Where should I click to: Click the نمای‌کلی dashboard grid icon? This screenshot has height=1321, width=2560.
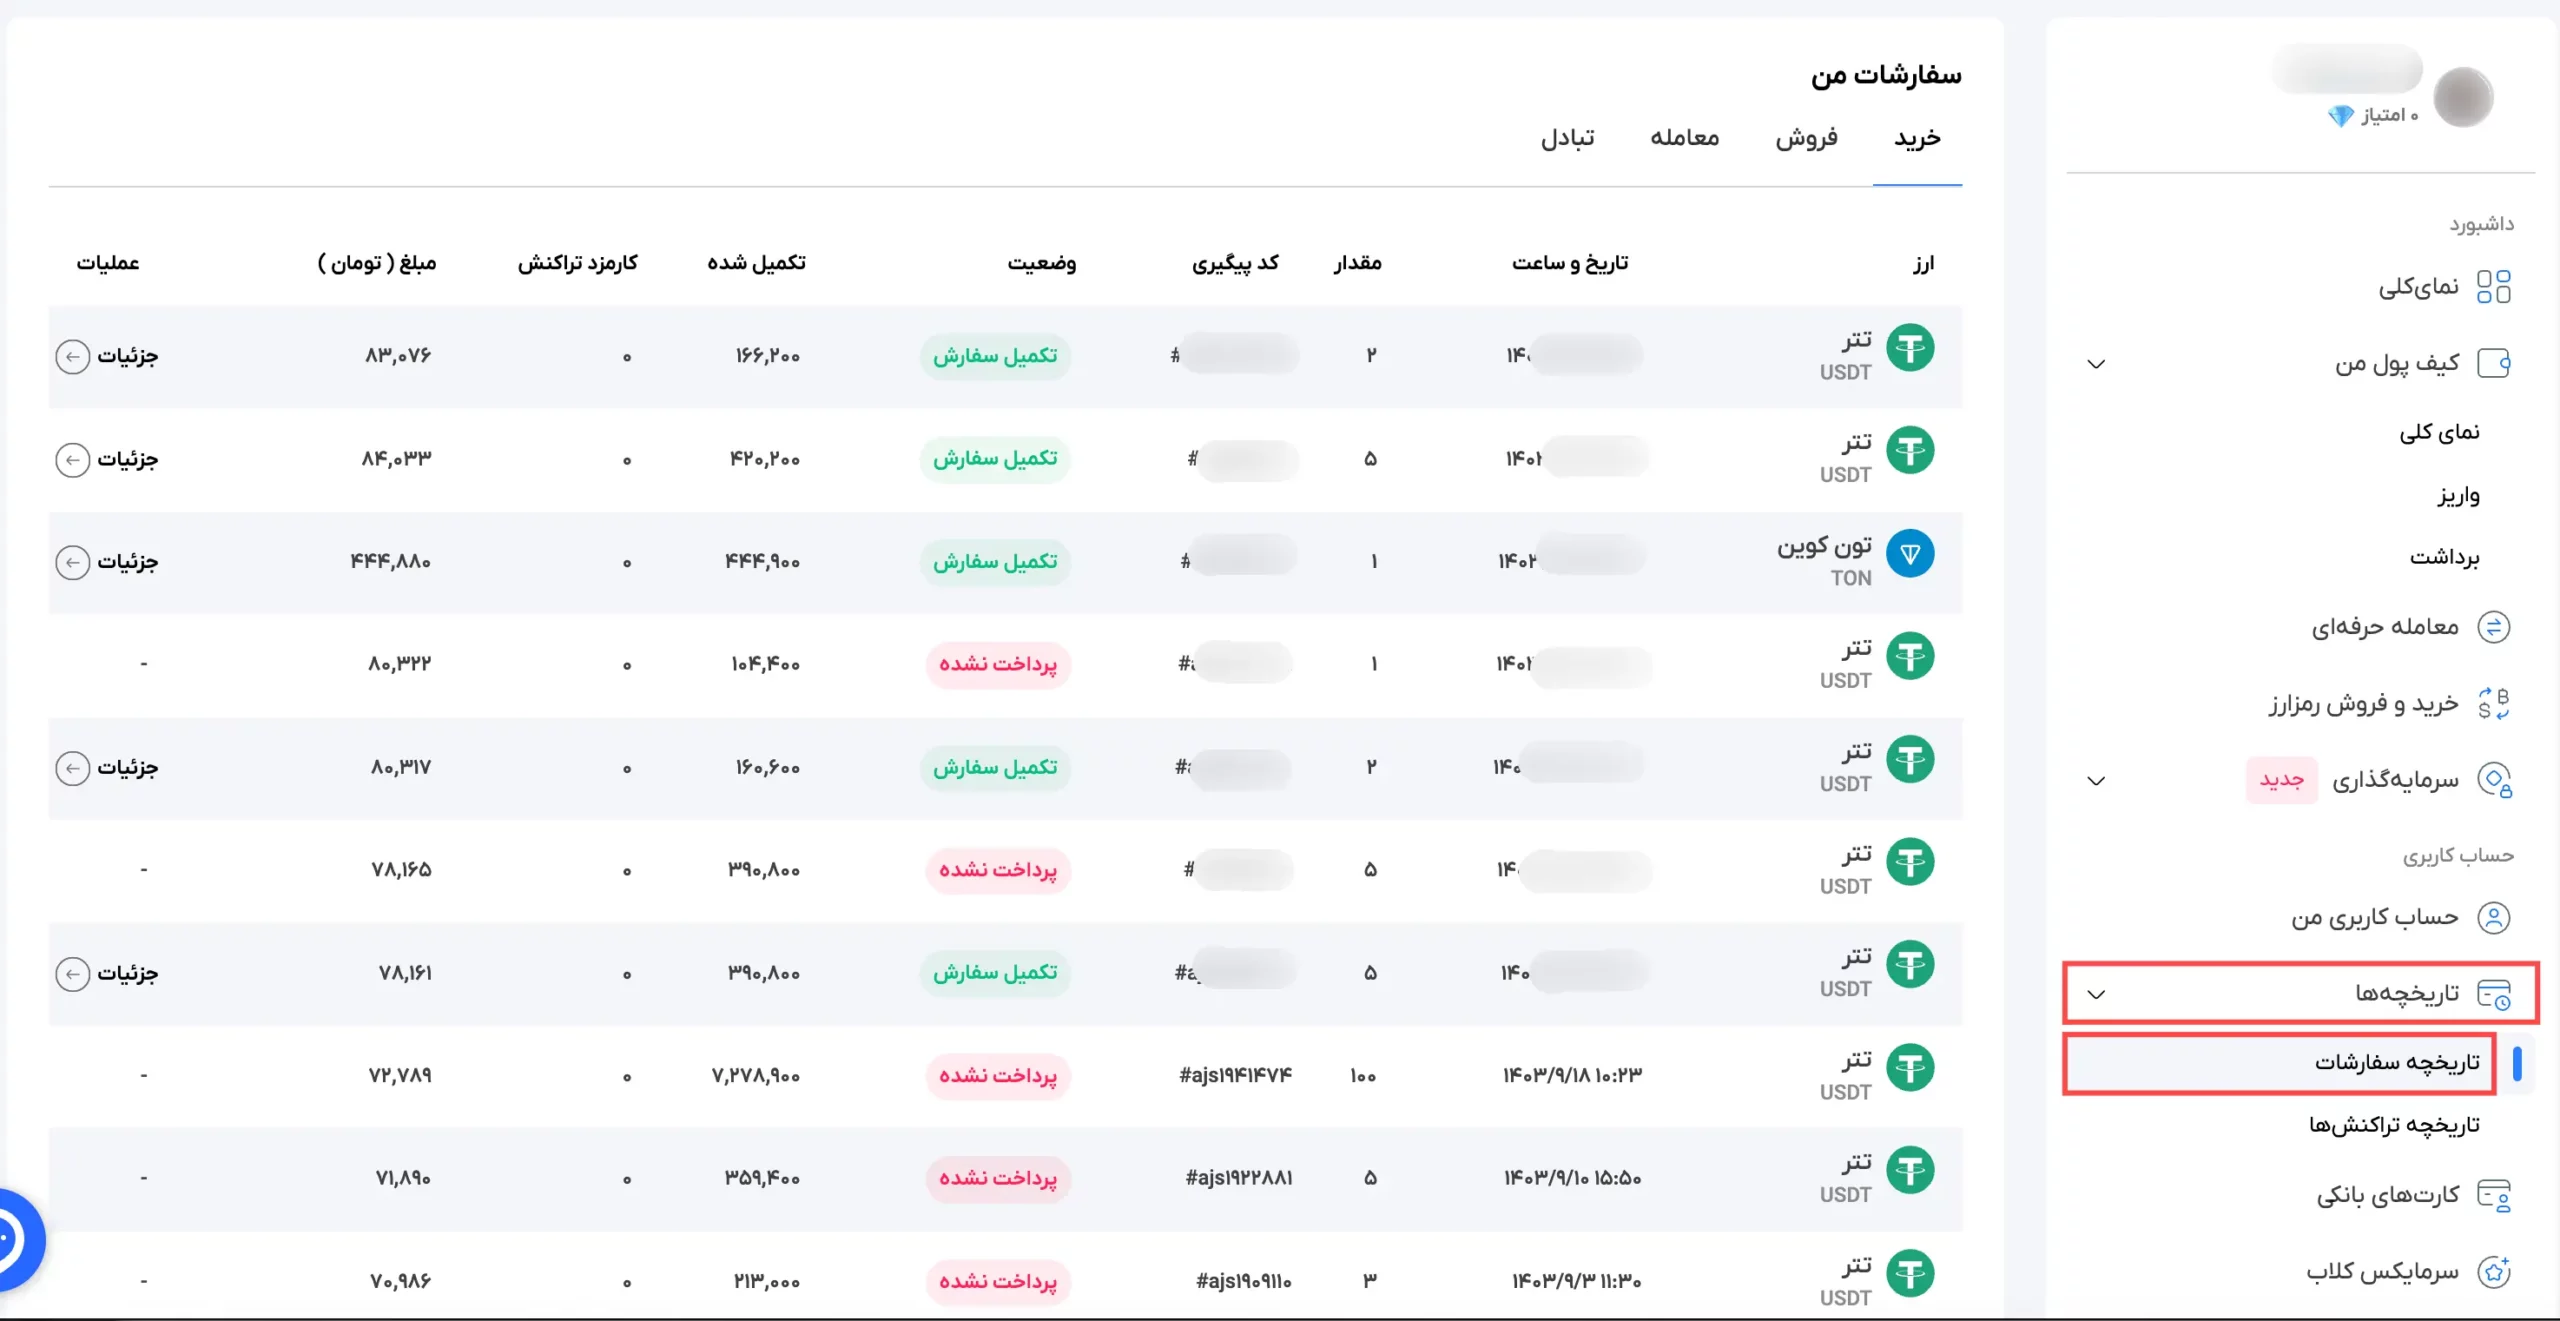click(x=2493, y=287)
